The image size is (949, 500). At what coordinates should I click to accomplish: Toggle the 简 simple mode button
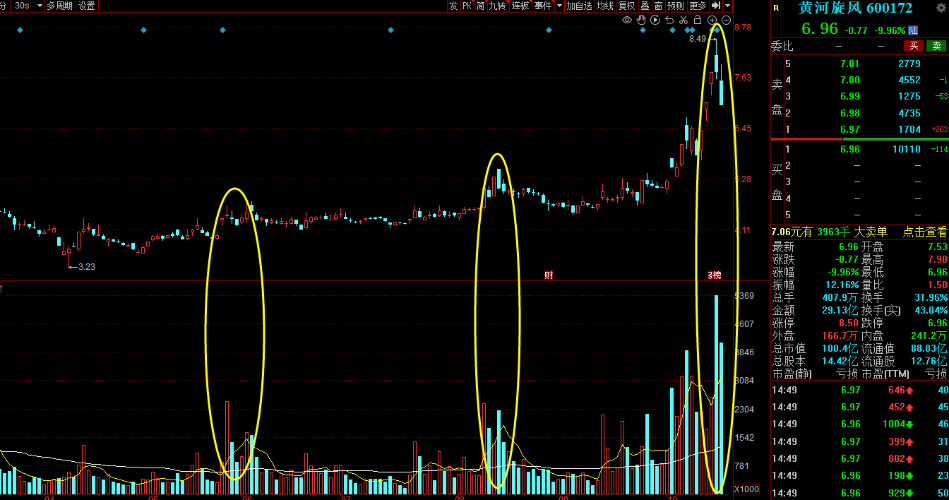click(x=481, y=5)
